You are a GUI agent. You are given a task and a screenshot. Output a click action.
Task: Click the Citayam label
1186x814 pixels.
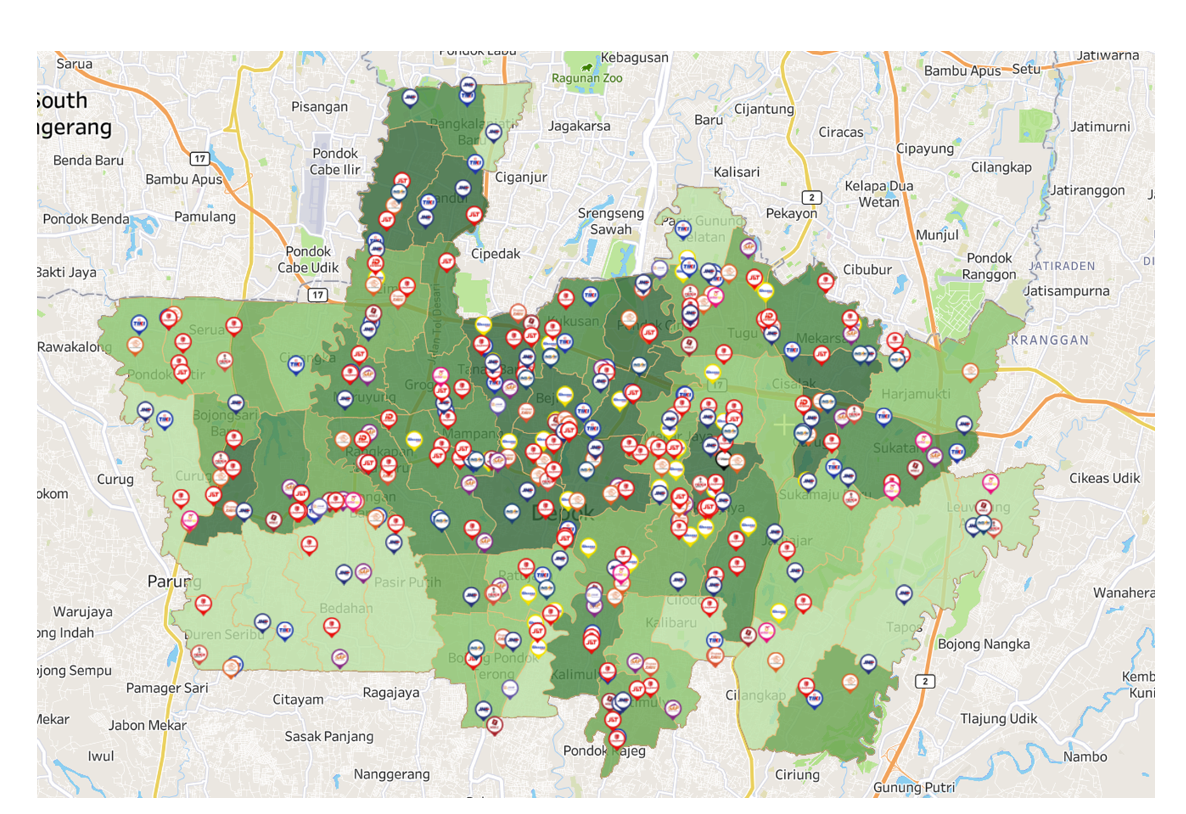point(298,700)
